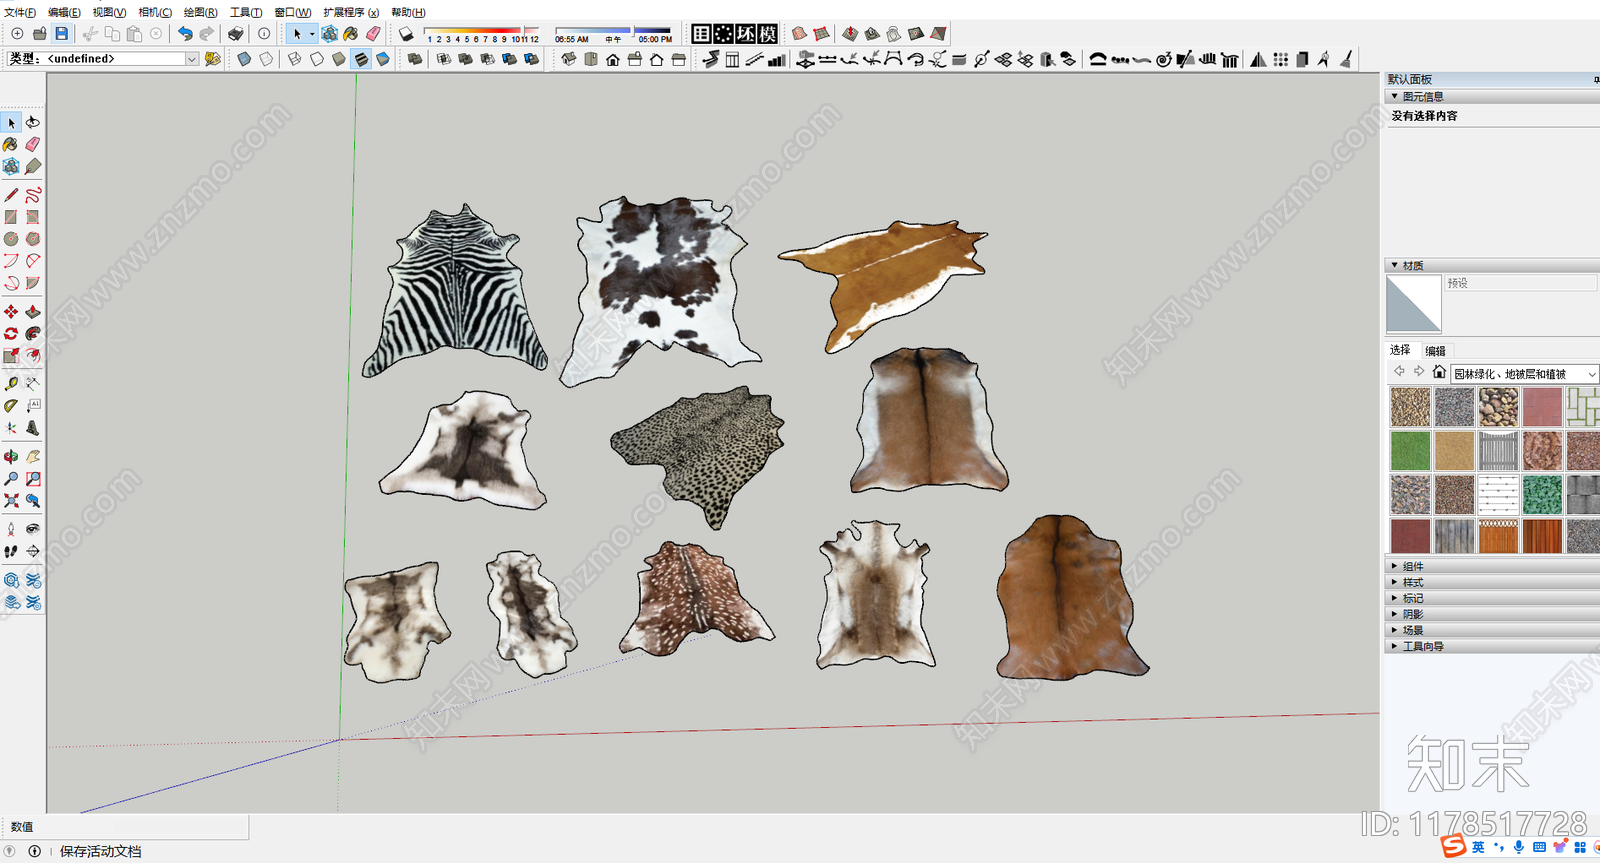Toggle shadows display icon

(x=406, y=34)
